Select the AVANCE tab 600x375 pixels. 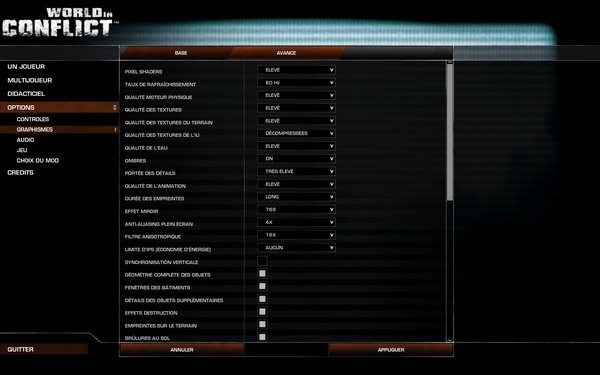tap(286, 53)
